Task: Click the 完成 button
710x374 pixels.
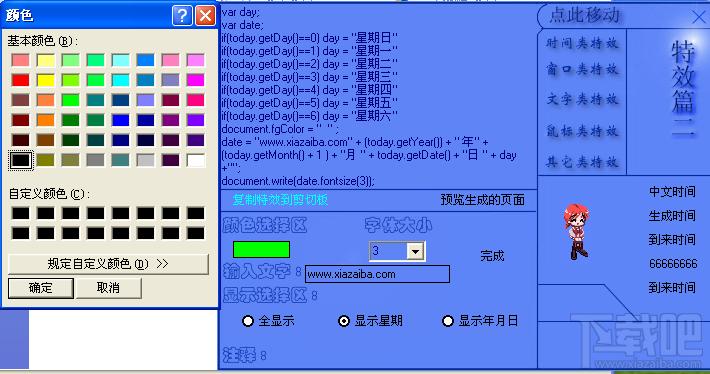Action: 492,256
